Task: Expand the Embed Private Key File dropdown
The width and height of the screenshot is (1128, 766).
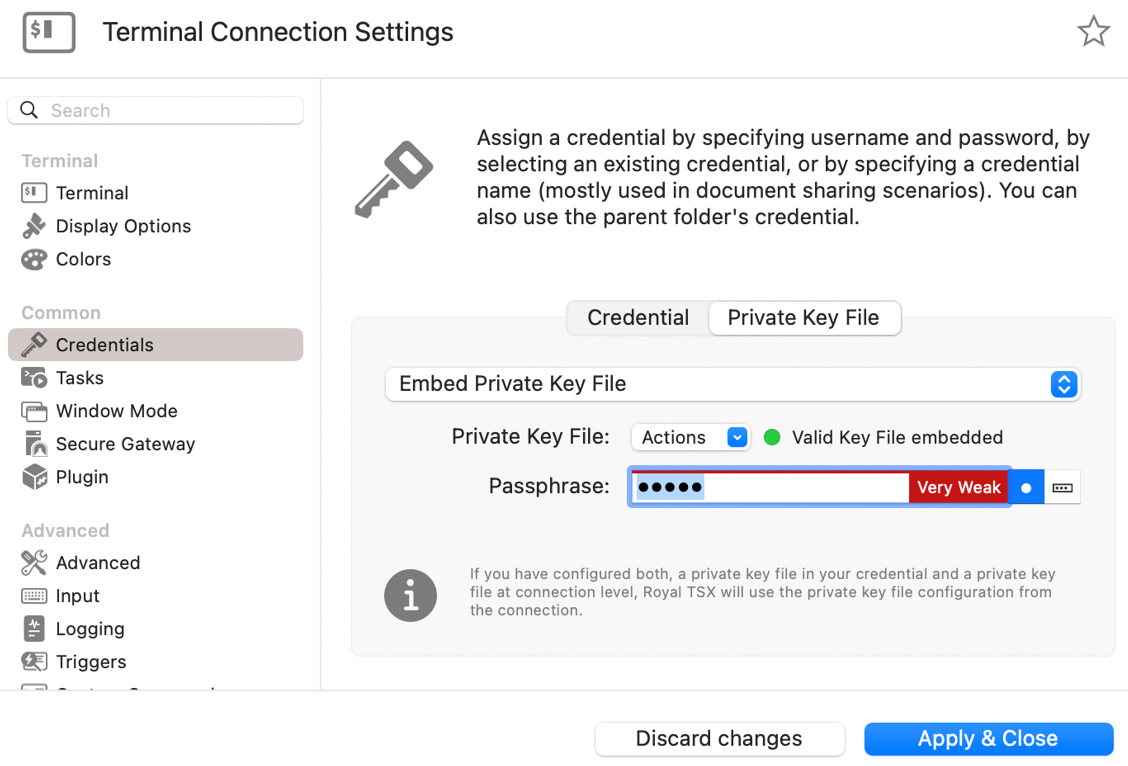Action: click(x=733, y=384)
